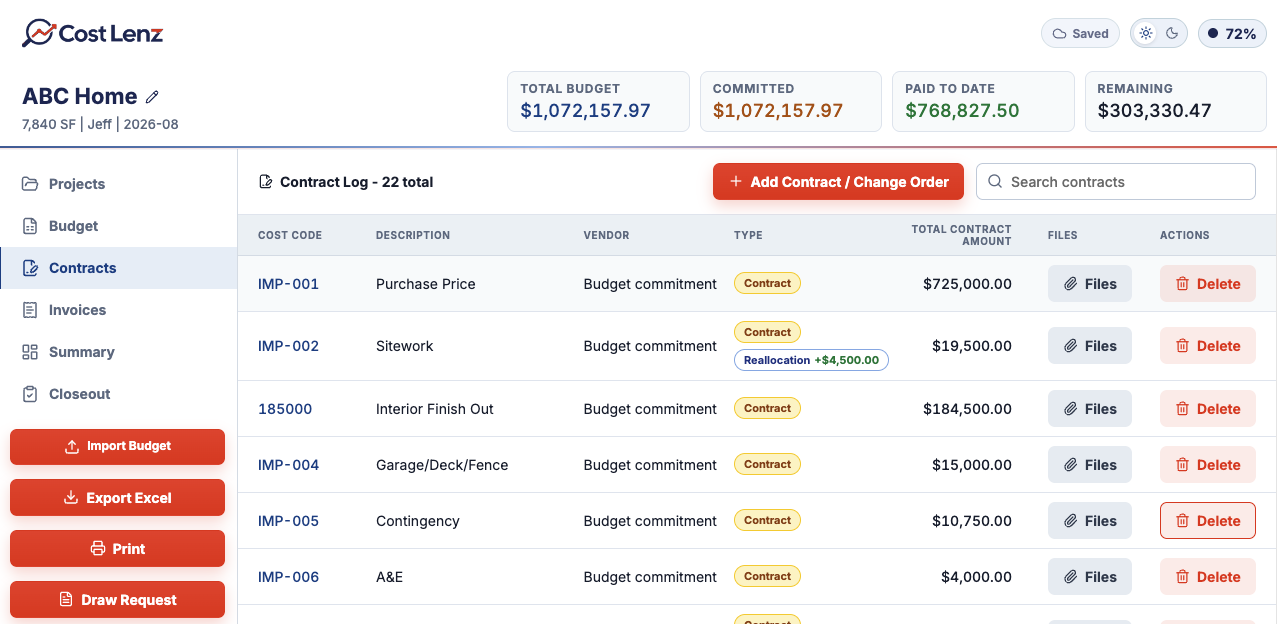Open Files for IMP-005 Contingency
Screen dimensions: 1277x624
pos(1090,521)
